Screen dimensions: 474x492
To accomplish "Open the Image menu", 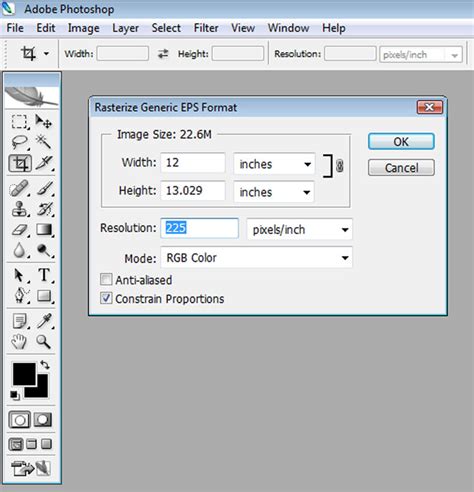I will tap(84, 28).
